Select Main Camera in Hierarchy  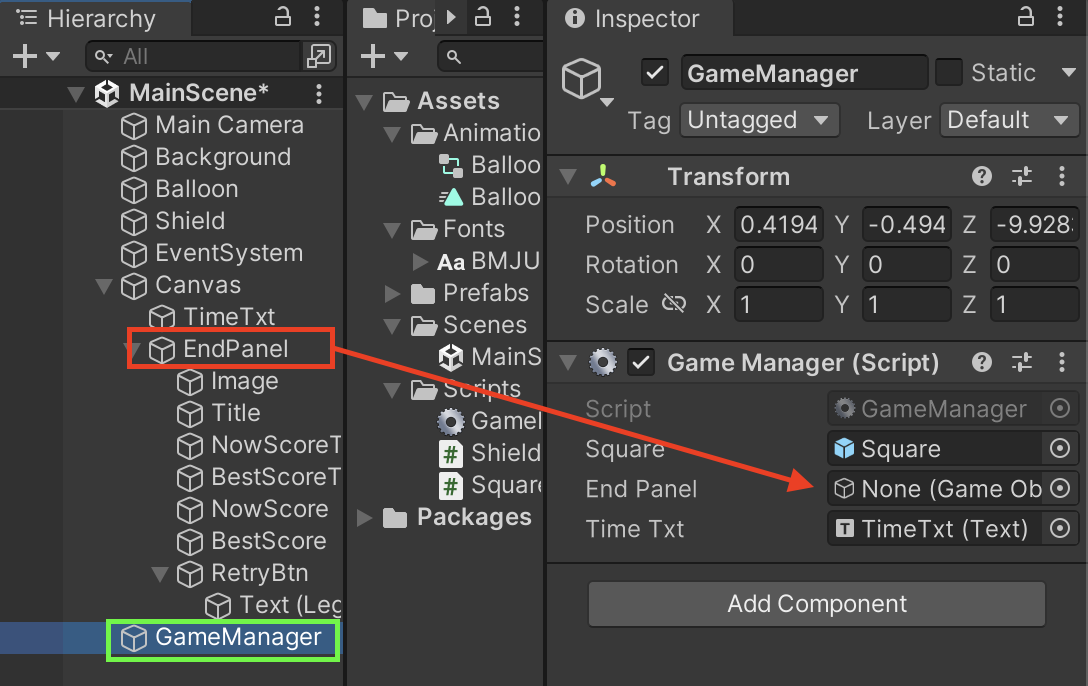pyautogui.click(x=212, y=126)
